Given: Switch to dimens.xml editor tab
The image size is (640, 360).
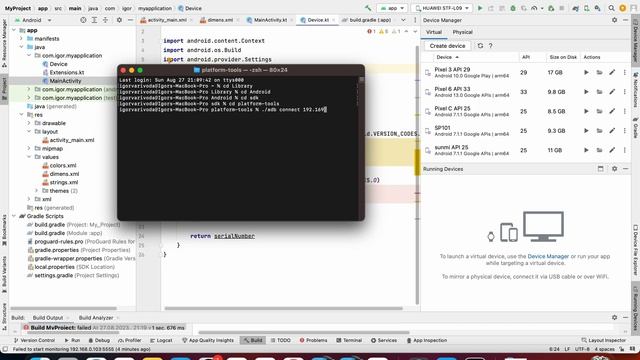Looking at the screenshot, I should click(220, 20).
